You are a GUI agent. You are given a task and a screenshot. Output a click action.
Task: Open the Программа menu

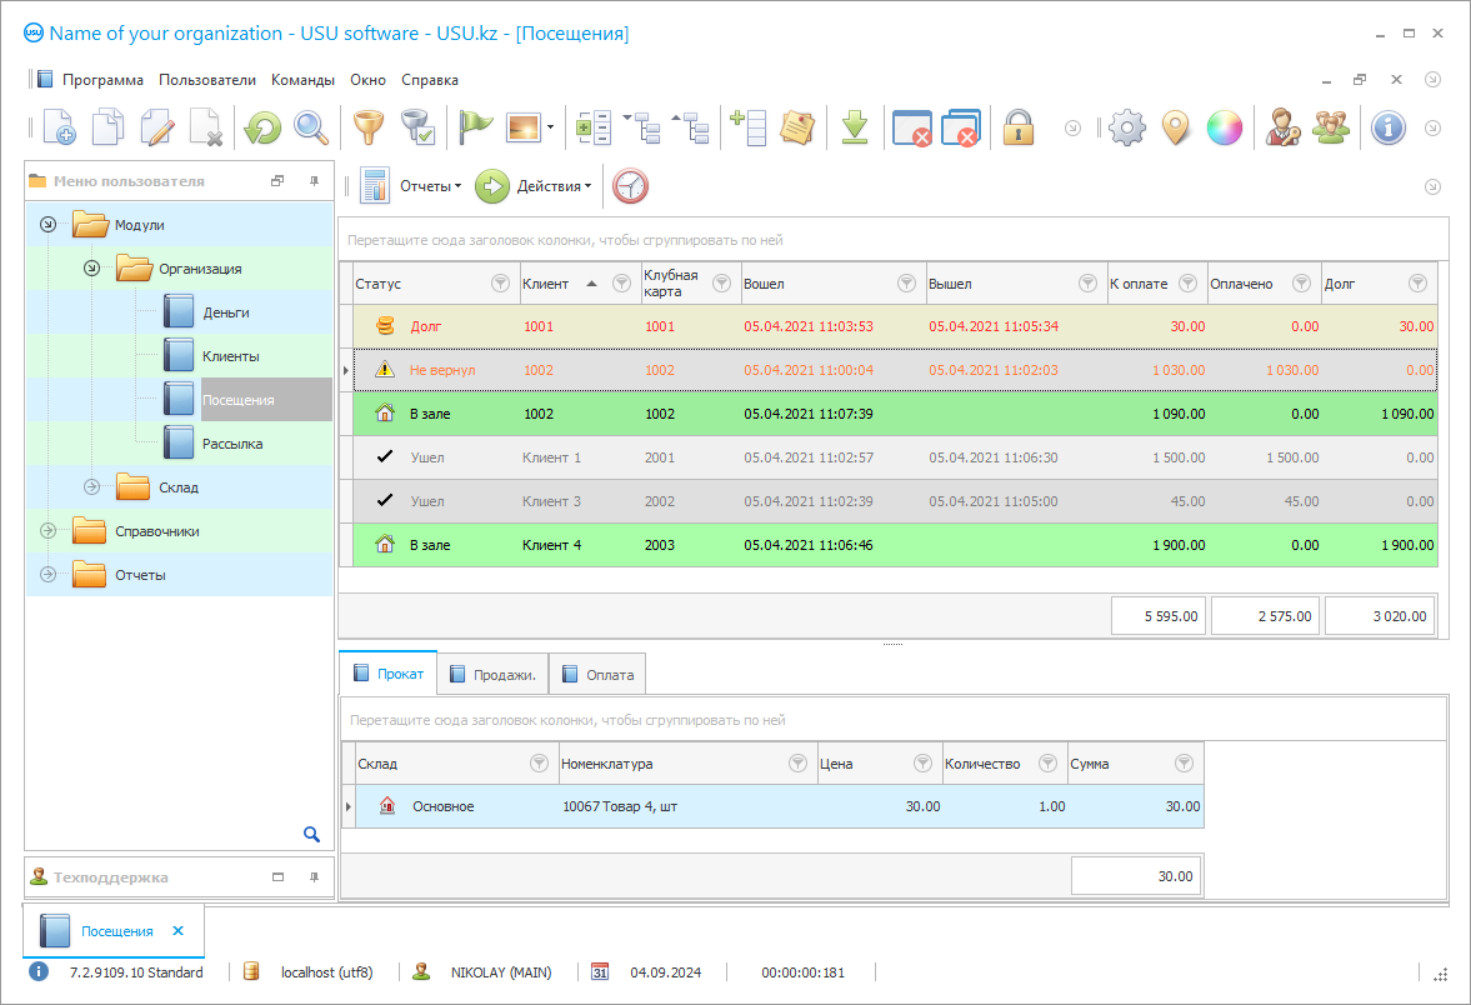pyautogui.click(x=102, y=80)
